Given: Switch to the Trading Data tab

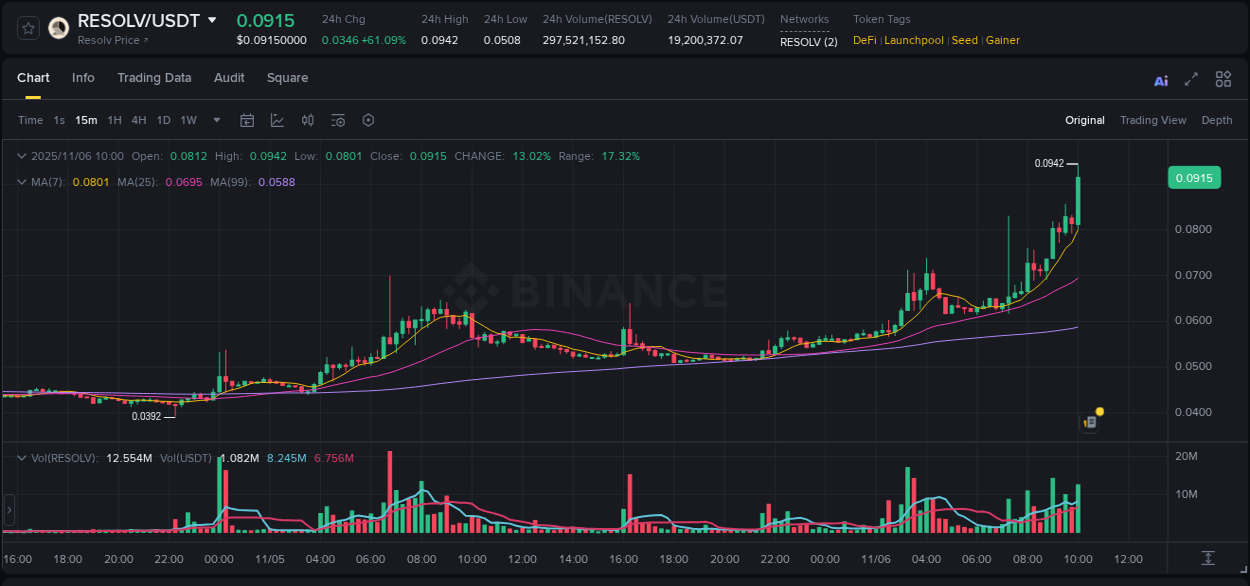Looking at the screenshot, I should tap(154, 78).
